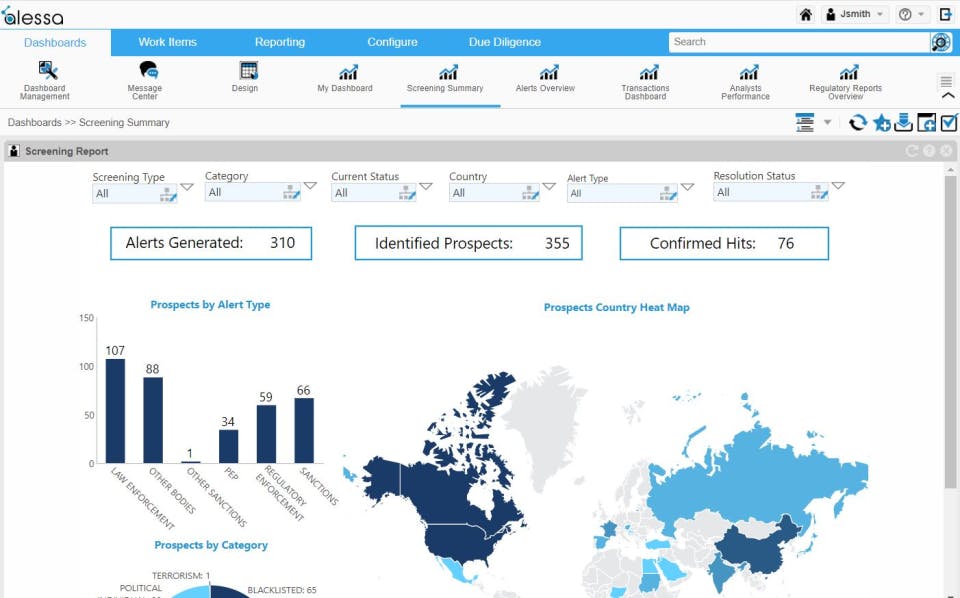960x598 pixels.
Task: Switch to the Work Items tab
Action: [x=167, y=42]
